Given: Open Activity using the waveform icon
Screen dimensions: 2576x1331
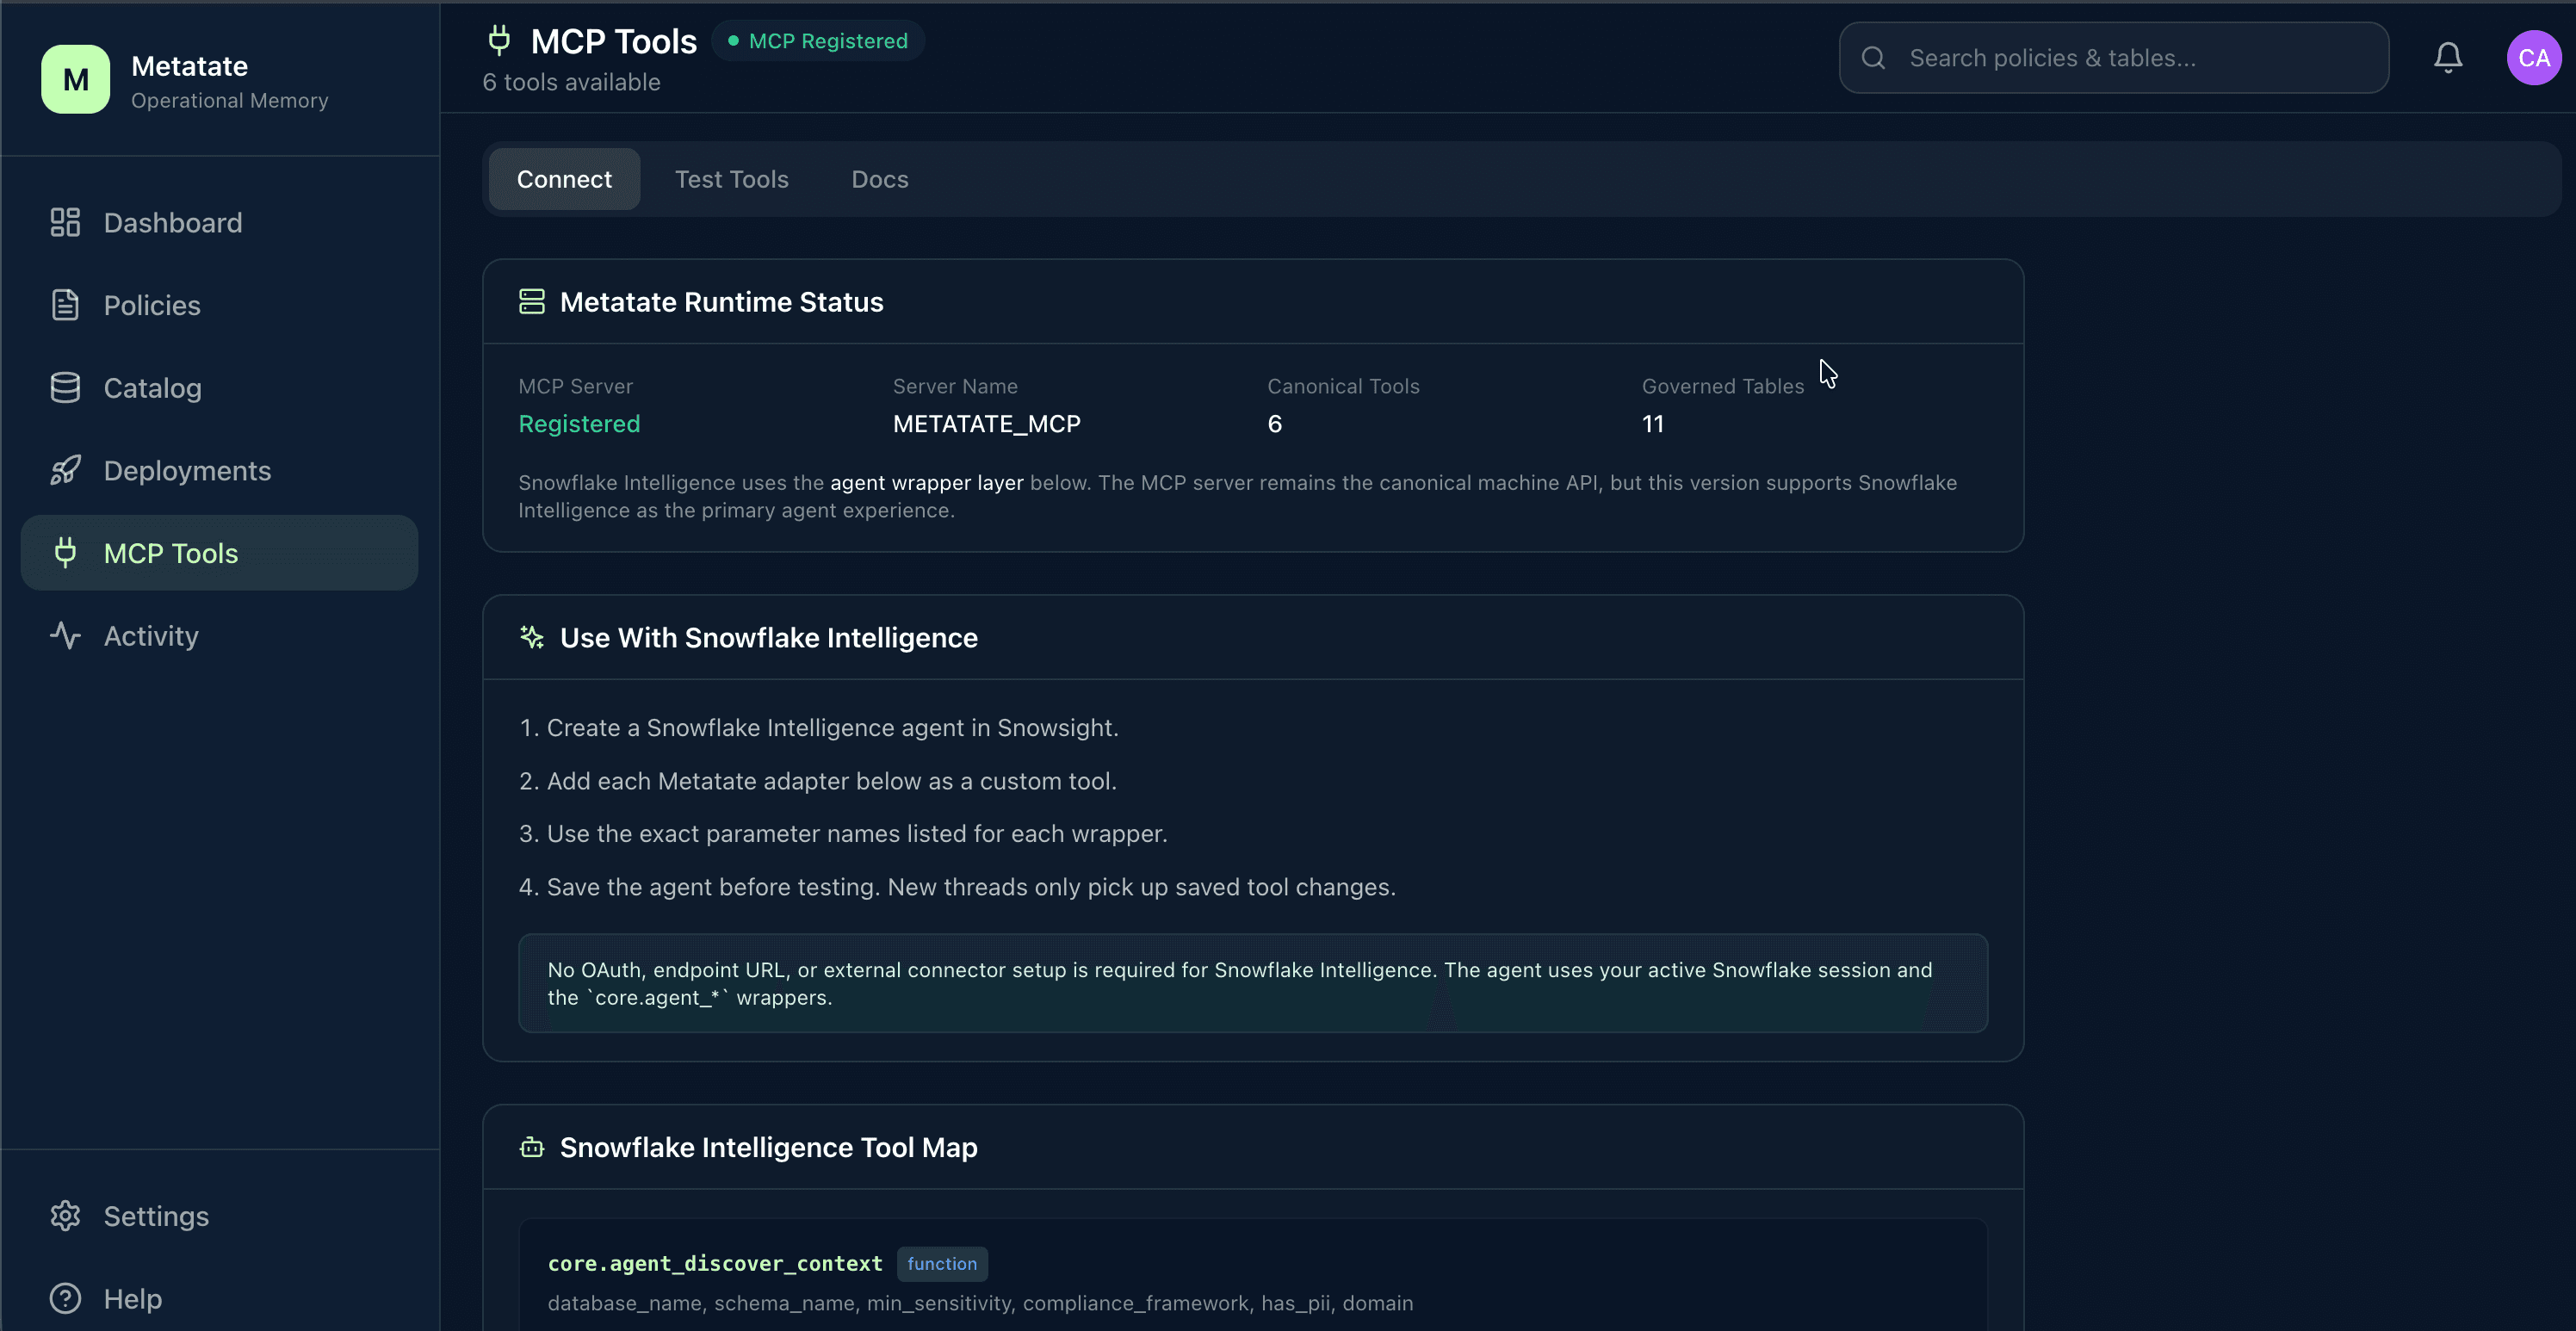Looking at the screenshot, I should point(66,635).
